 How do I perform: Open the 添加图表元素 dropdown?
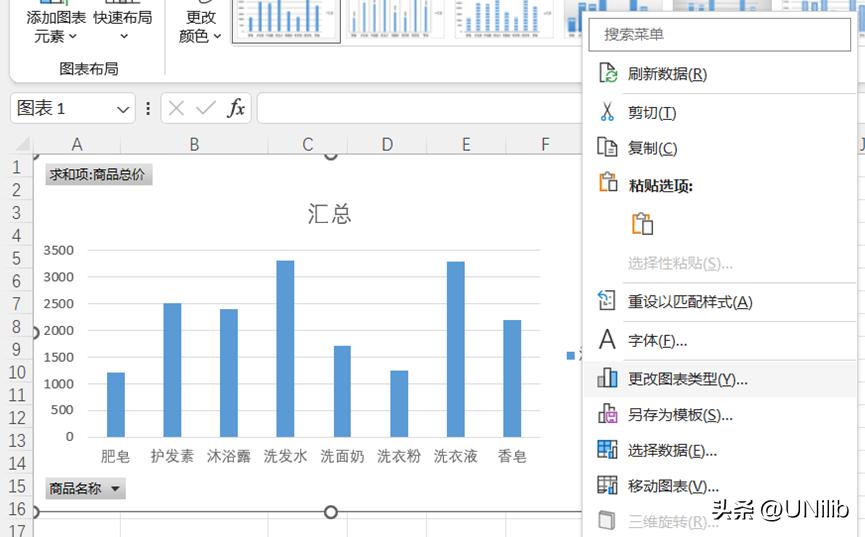(x=56, y=26)
